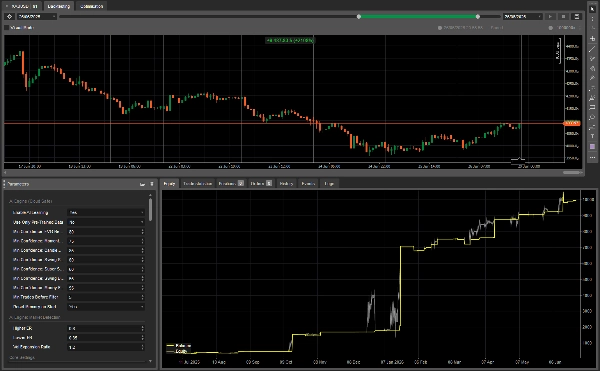Click the Balance legend entry in equity chart
The width and height of the screenshot is (600, 371).
pos(179,345)
